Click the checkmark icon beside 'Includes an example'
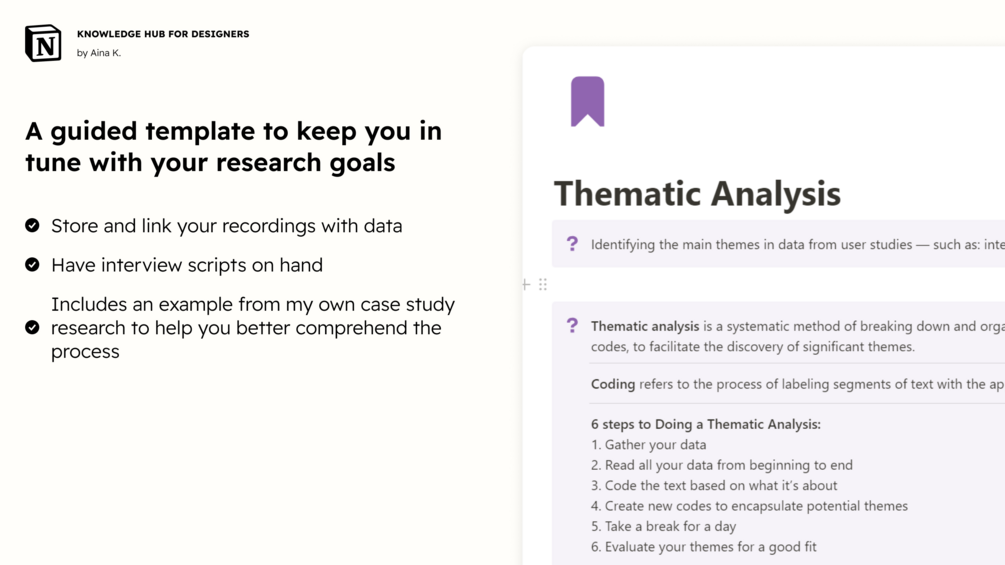The image size is (1005, 565). (x=32, y=327)
